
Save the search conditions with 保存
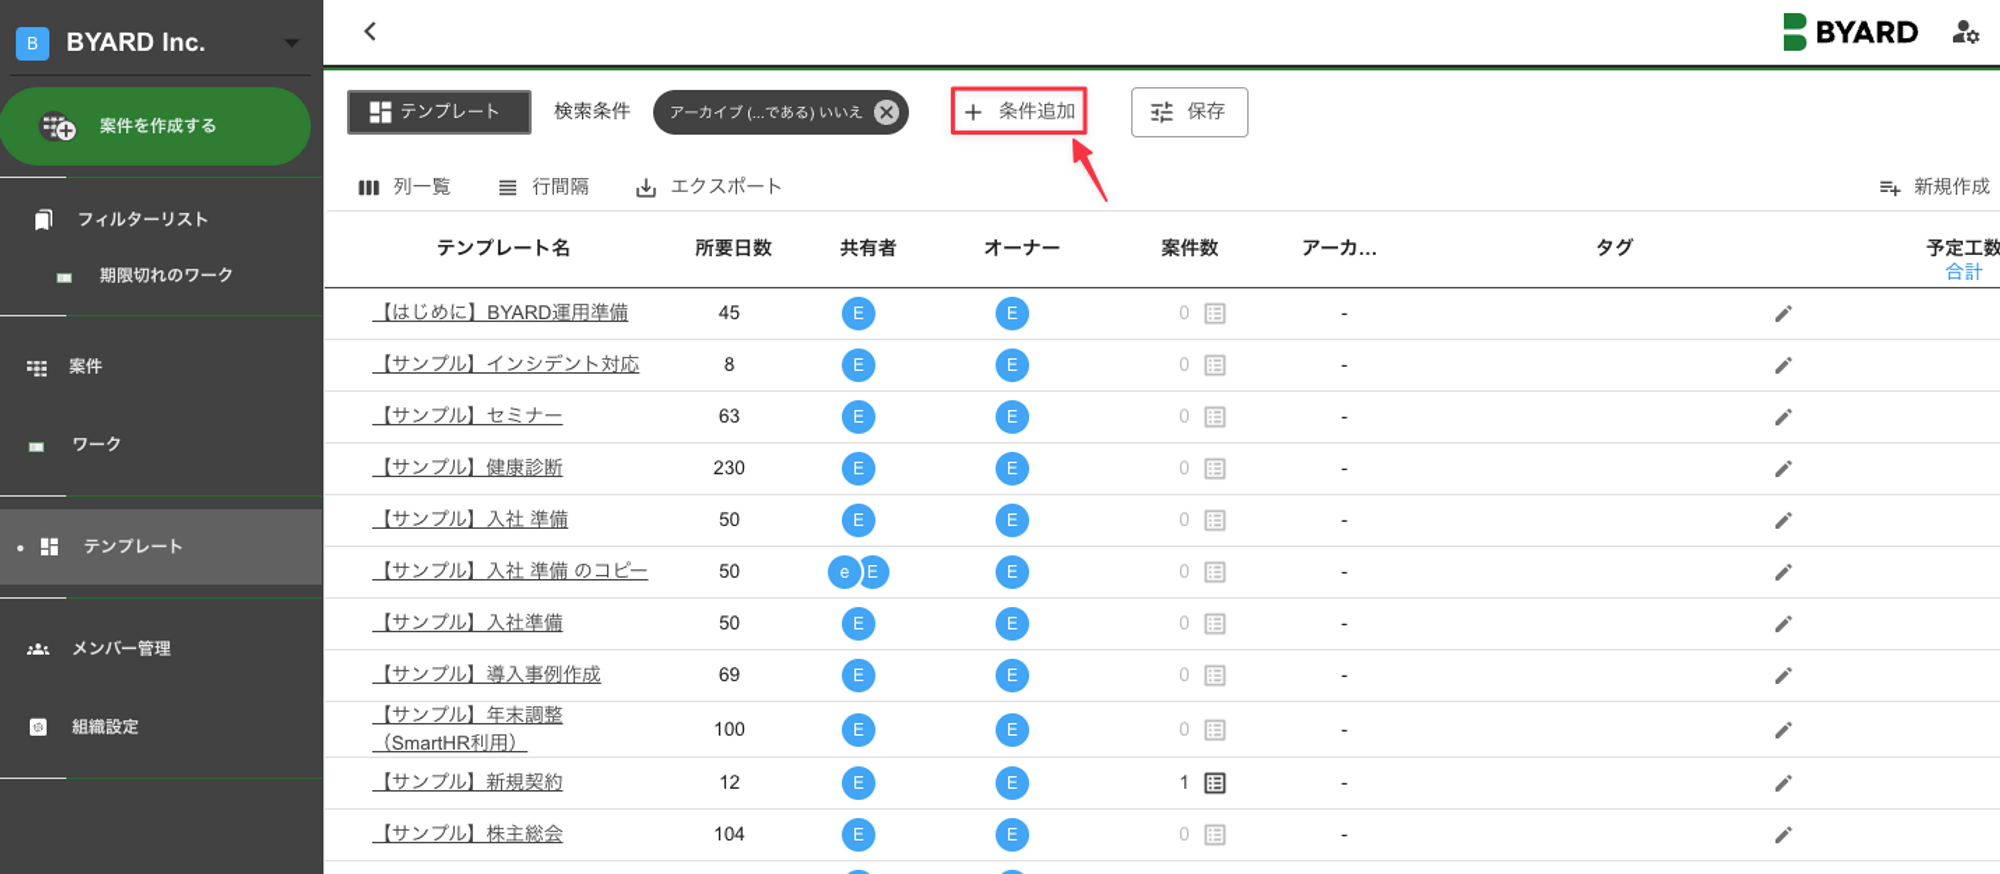point(1189,112)
